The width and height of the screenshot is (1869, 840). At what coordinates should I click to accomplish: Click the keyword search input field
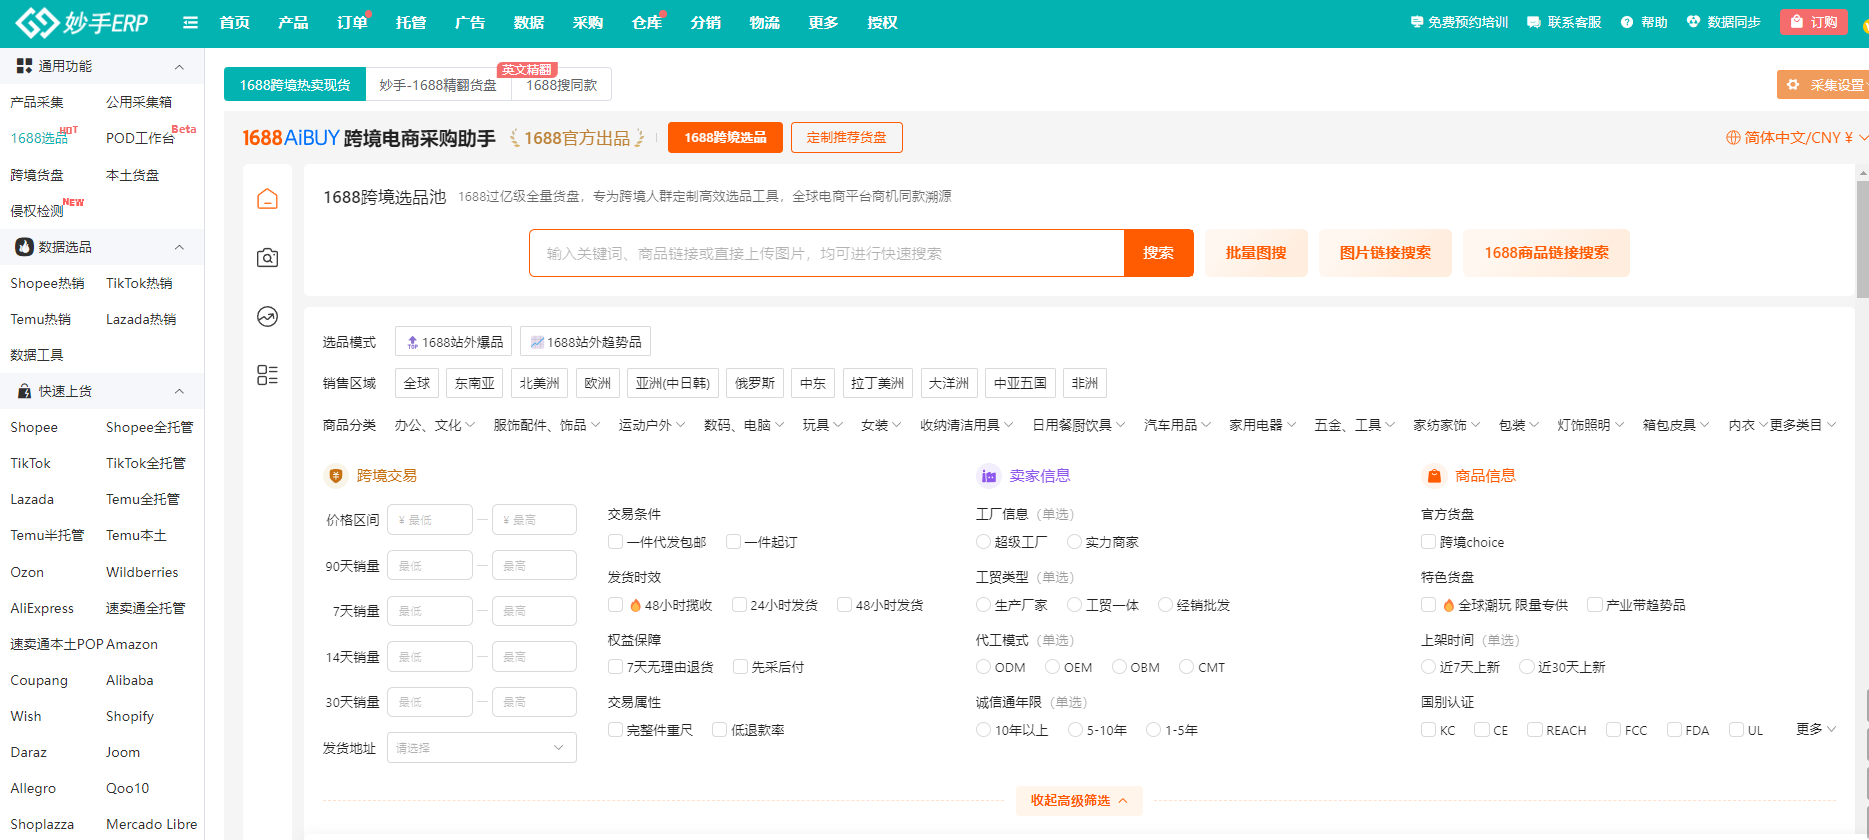827,253
